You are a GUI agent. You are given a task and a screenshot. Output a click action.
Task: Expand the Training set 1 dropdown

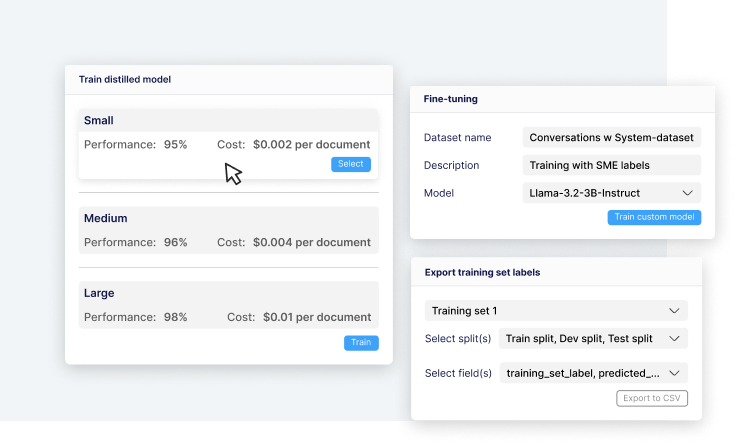tap(556, 311)
